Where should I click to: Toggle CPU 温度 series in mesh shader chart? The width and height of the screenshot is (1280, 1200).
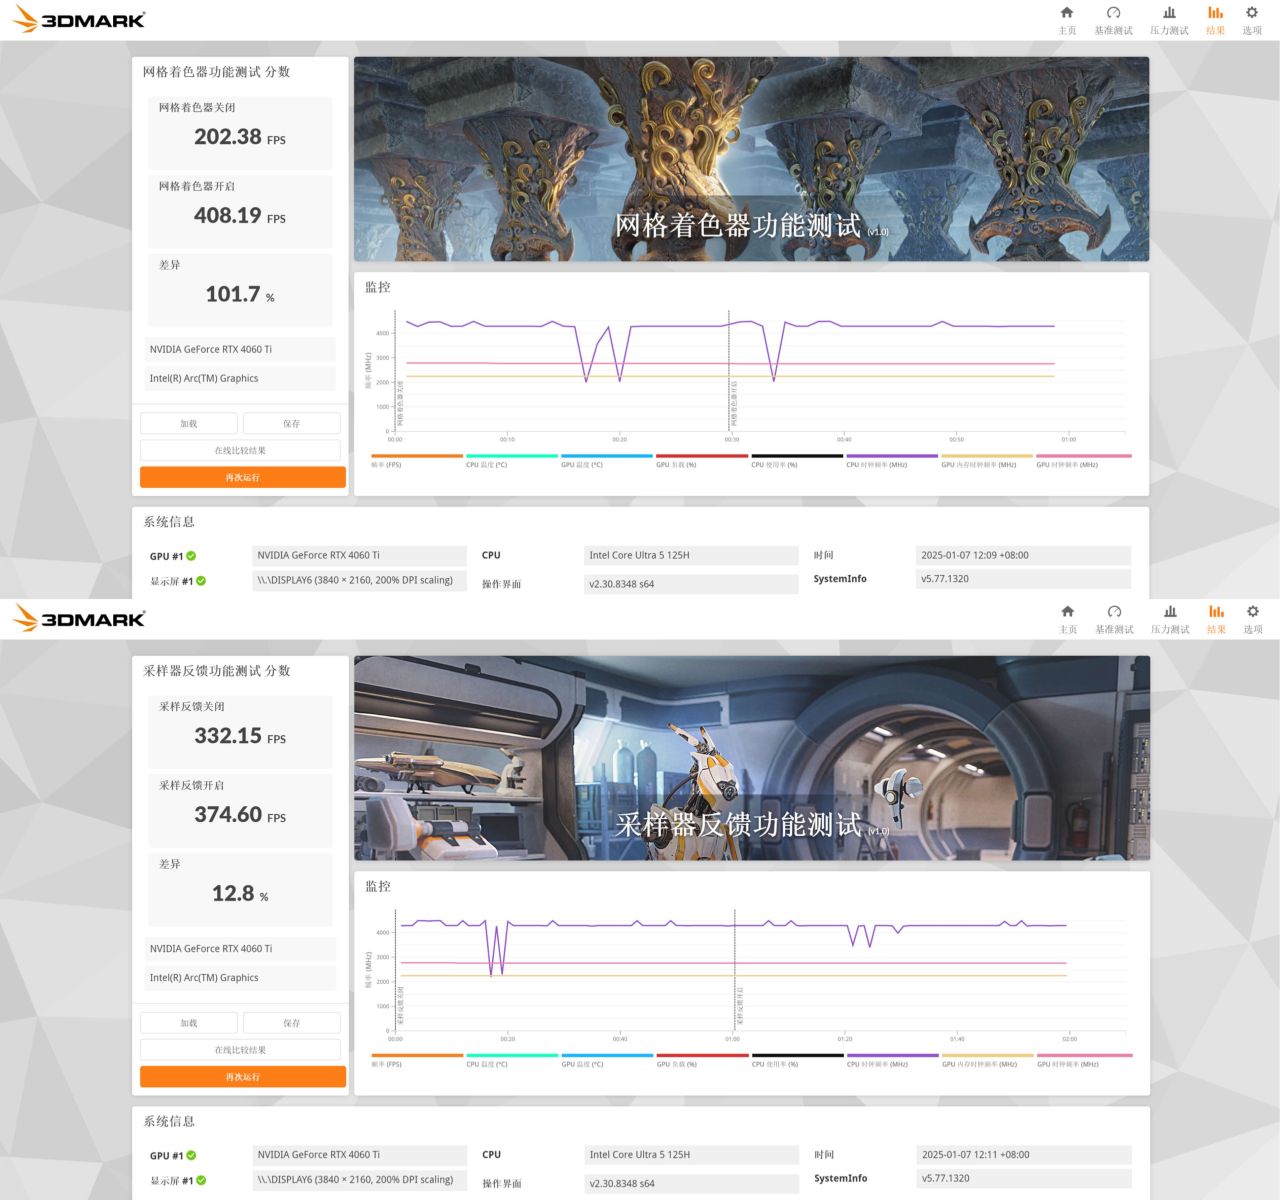511,461
